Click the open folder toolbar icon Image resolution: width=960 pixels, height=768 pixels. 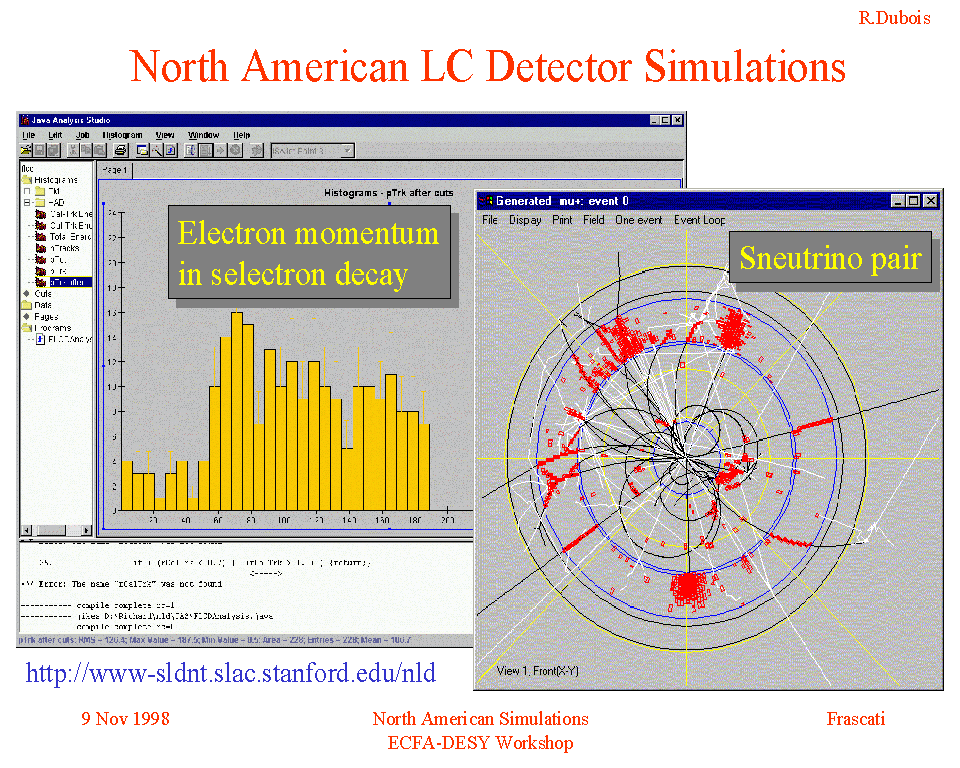[26, 151]
